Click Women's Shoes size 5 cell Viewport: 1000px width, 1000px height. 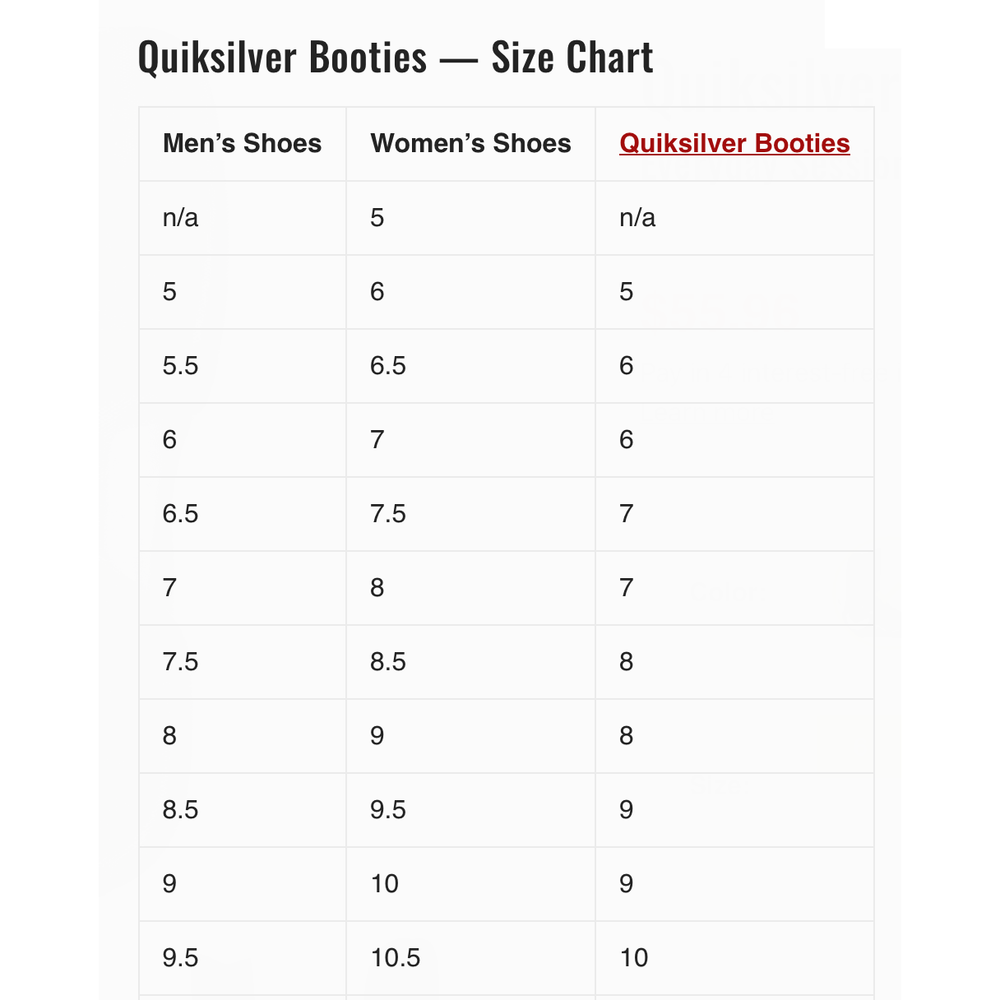[x=377, y=218]
